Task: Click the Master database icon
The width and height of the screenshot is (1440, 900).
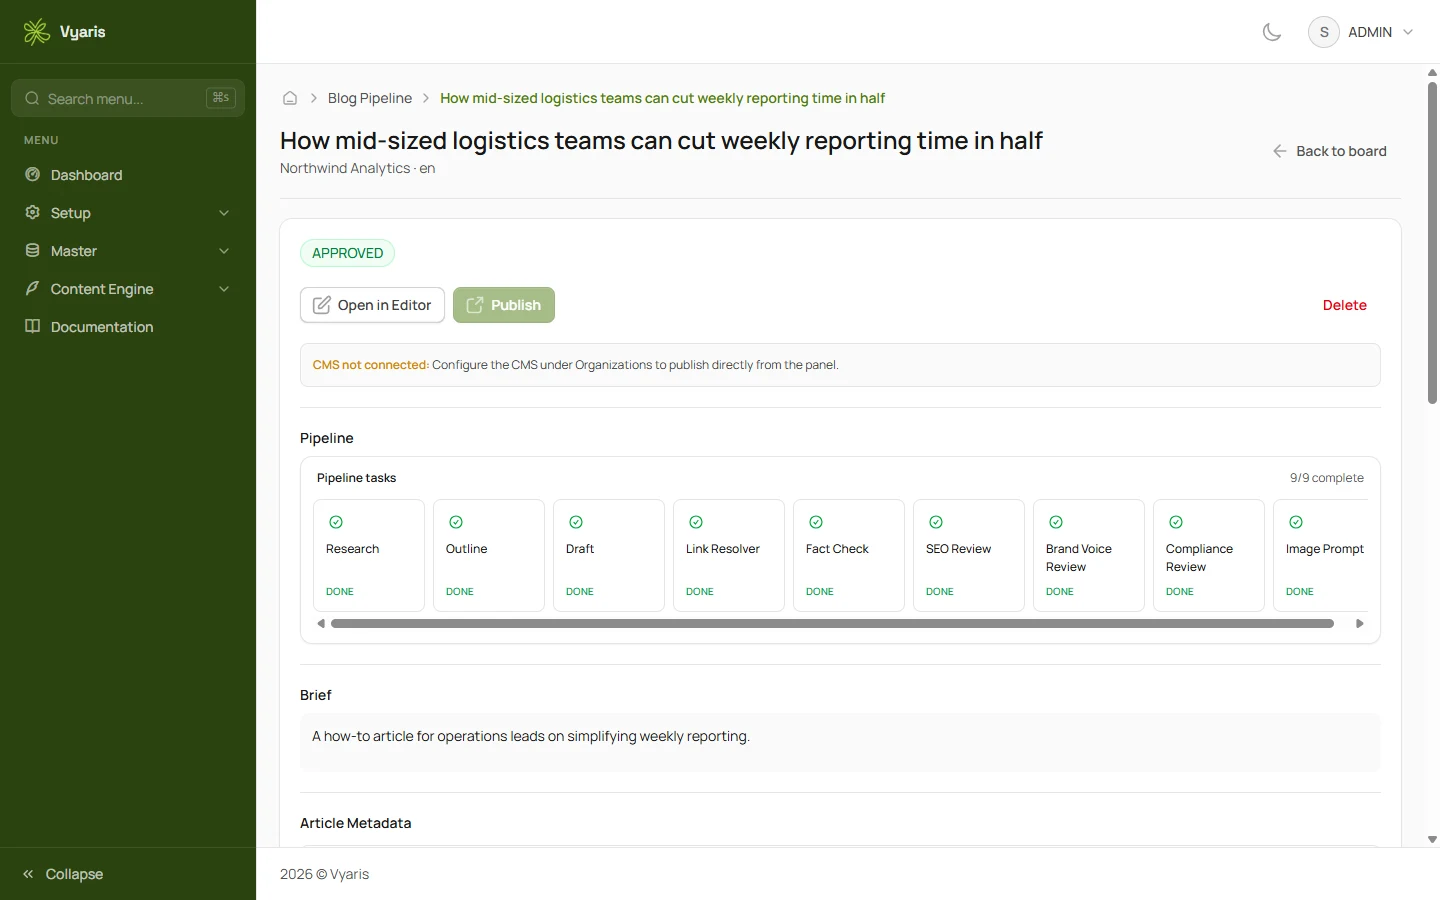Action: pyautogui.click(x=32, y=251)
